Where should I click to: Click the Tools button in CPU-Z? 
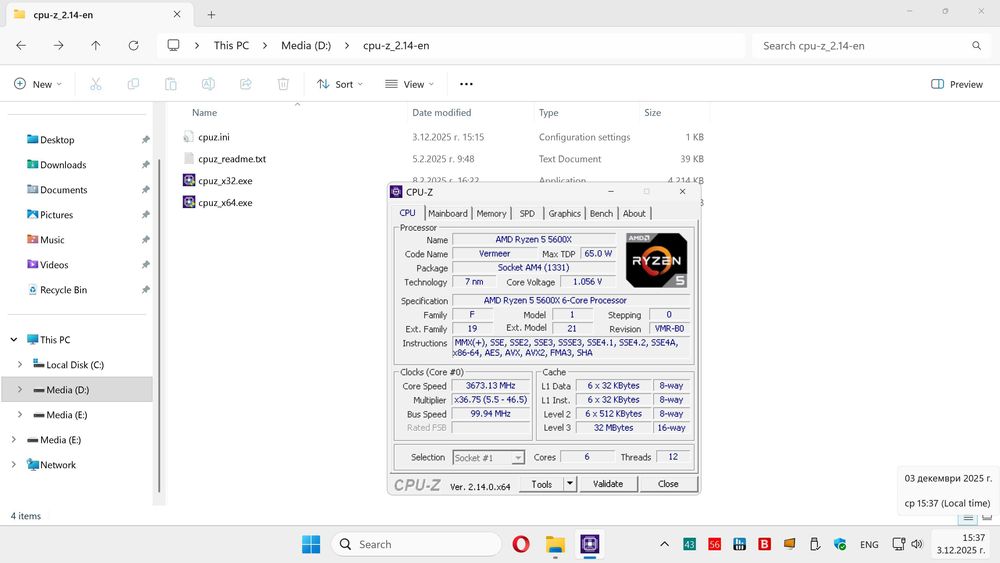(542, 484)
